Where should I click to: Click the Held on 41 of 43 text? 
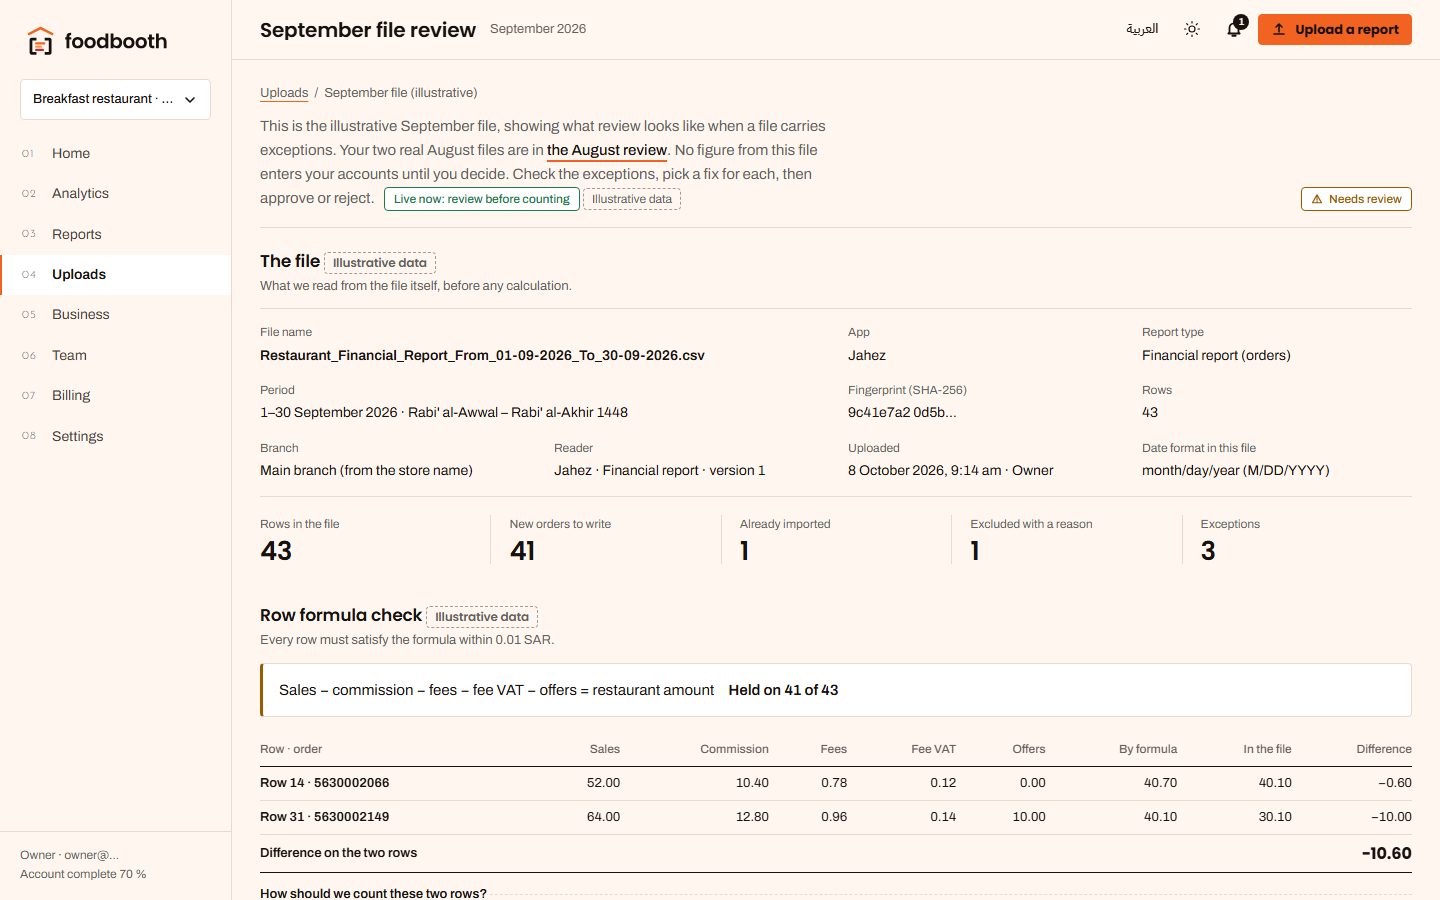783,690
